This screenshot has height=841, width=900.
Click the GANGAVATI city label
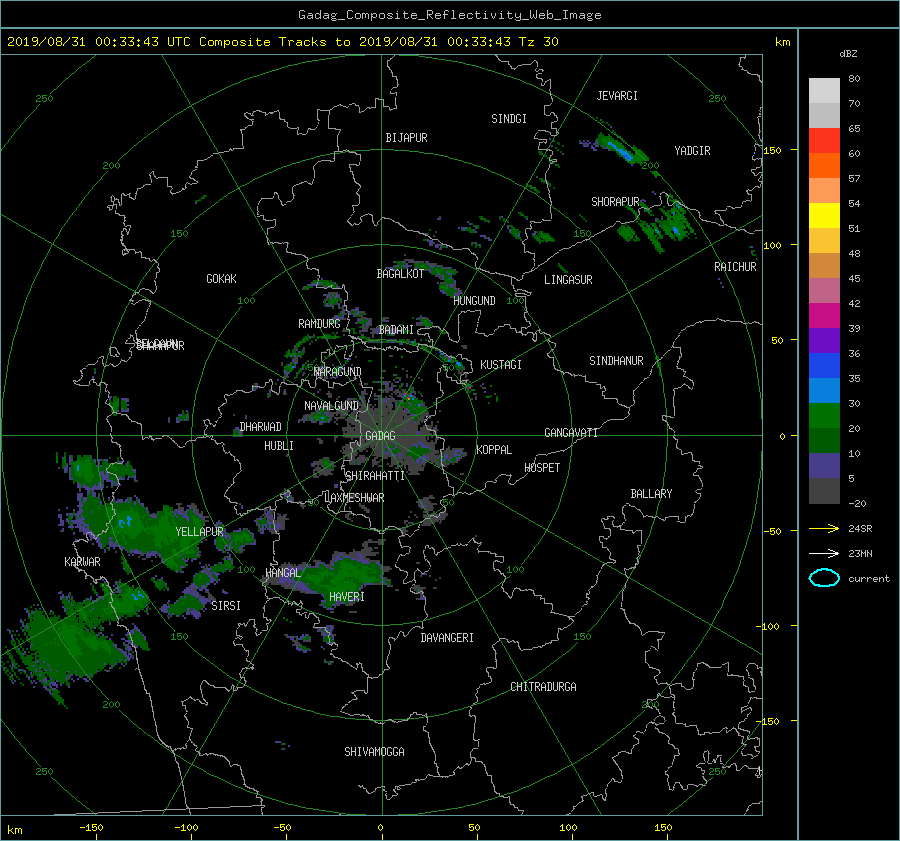coord(571,433)
